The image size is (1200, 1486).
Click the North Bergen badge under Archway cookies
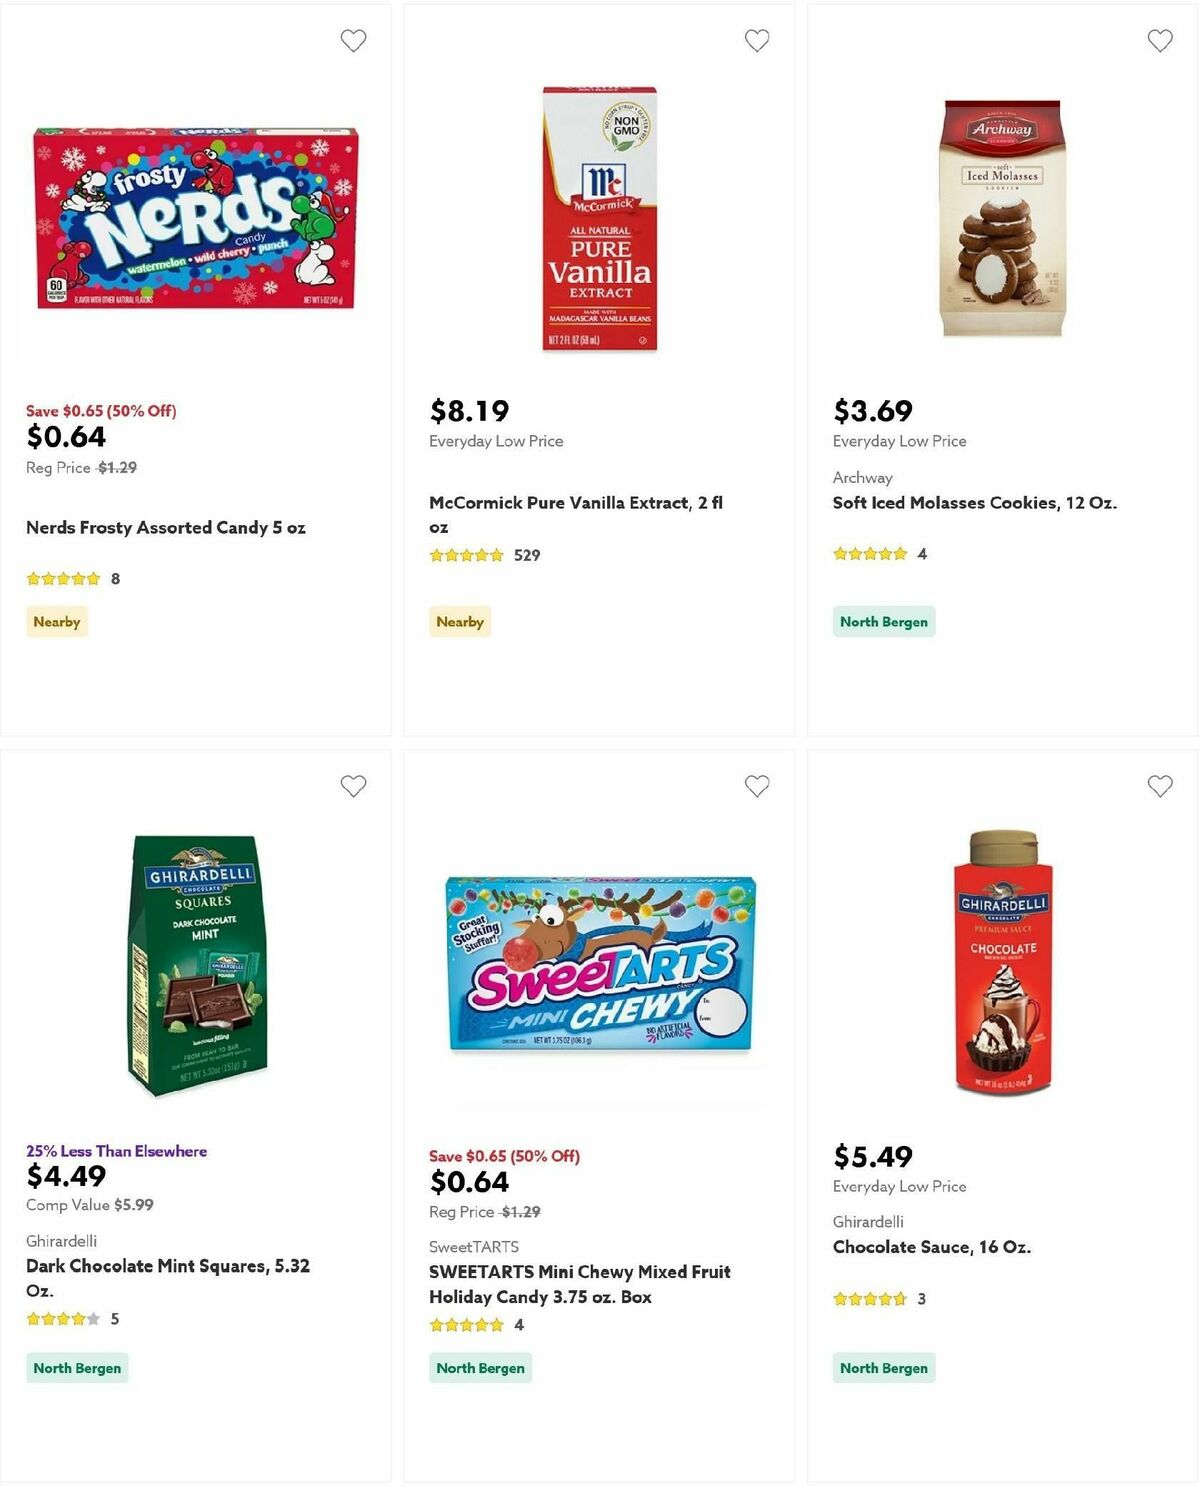(884, 621)
